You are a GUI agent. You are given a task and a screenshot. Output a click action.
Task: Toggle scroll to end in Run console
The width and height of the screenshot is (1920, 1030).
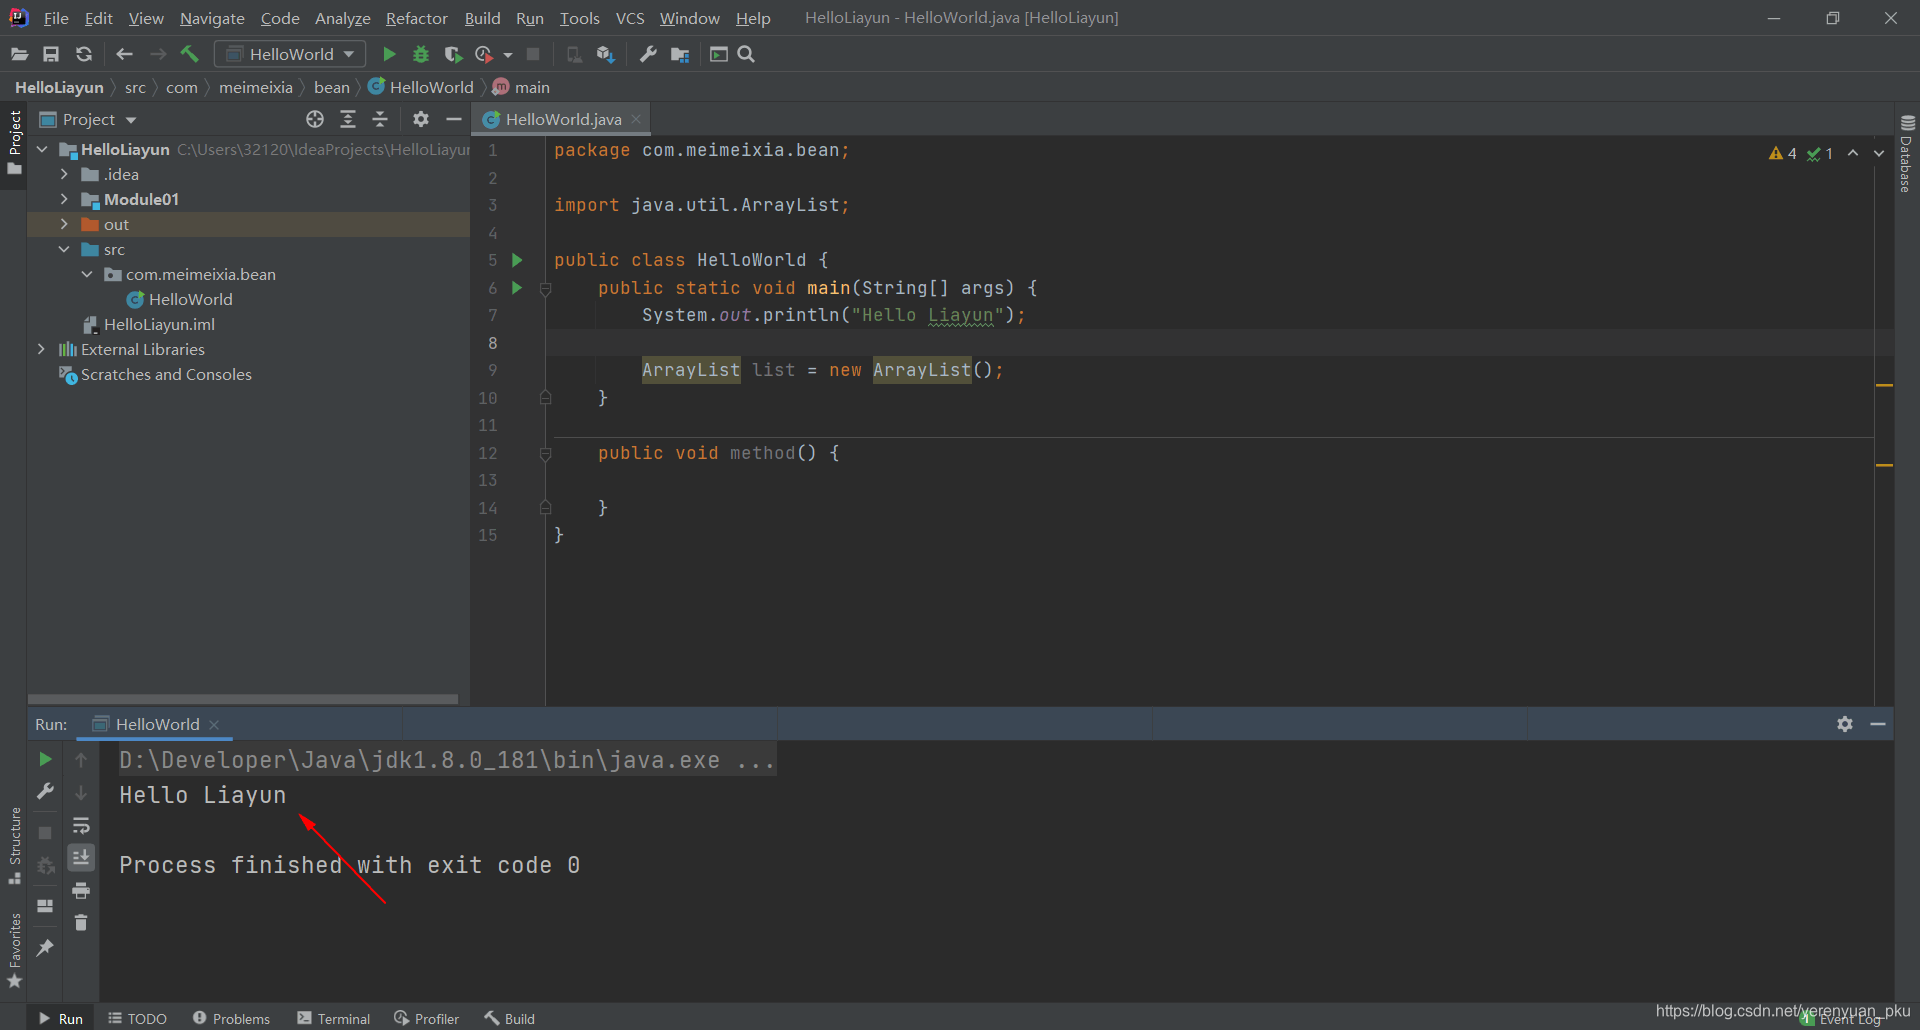pos(81,857)
